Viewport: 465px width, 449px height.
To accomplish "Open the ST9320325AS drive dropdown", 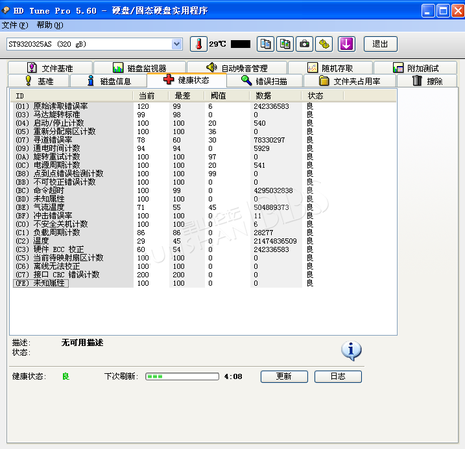I will [x=94, y=44].
